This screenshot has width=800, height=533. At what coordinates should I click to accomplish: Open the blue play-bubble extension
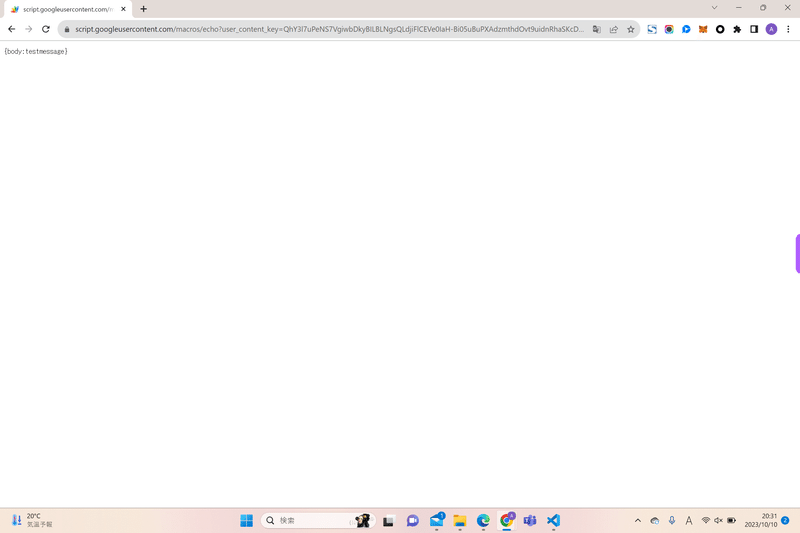[686, 29]
